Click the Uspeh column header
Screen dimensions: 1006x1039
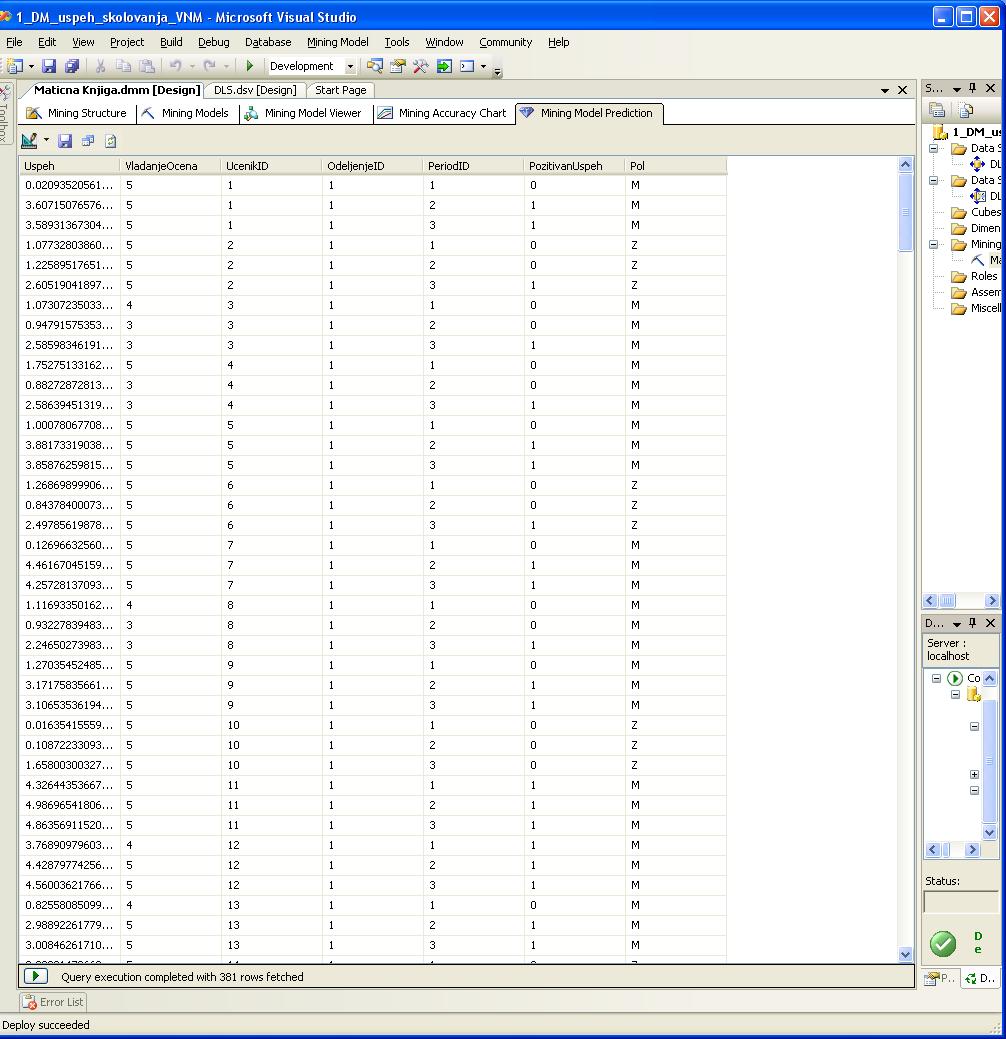(70, 166)
